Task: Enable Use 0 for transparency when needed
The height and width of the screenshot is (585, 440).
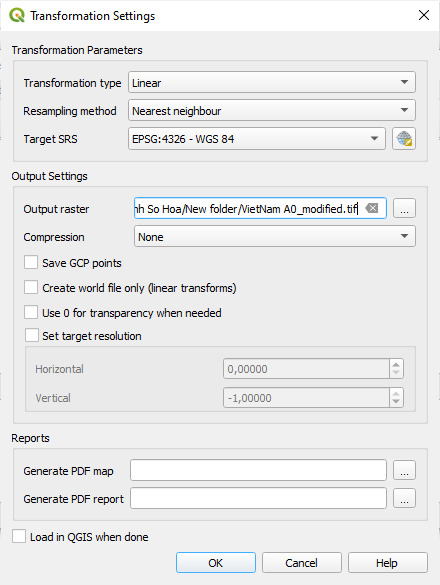Action: click(31, 312)
